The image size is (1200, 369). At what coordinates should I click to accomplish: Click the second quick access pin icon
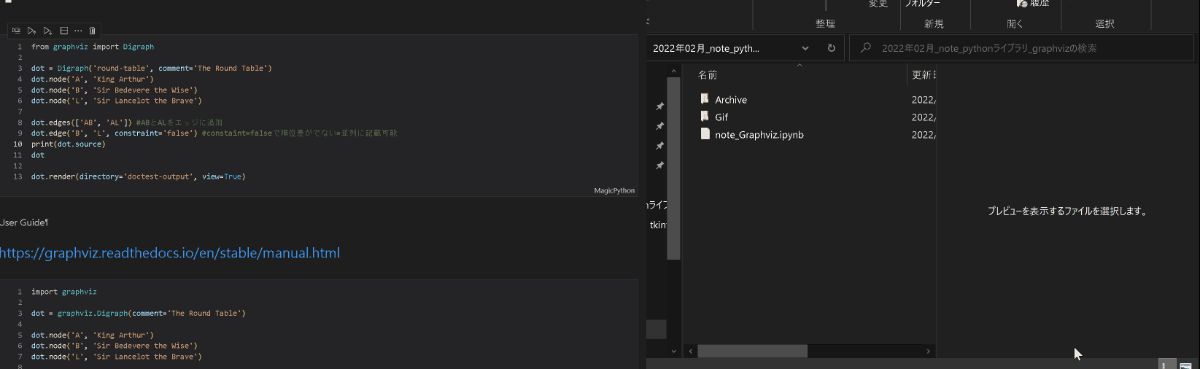[x=659, y=126]
